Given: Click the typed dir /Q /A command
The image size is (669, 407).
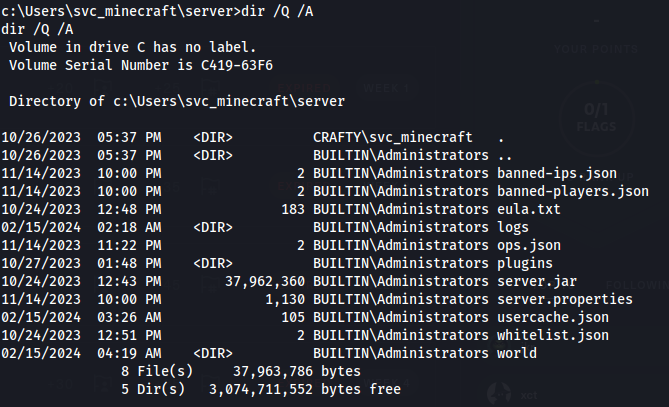Looking at the screenshot, I should (277, 12).
